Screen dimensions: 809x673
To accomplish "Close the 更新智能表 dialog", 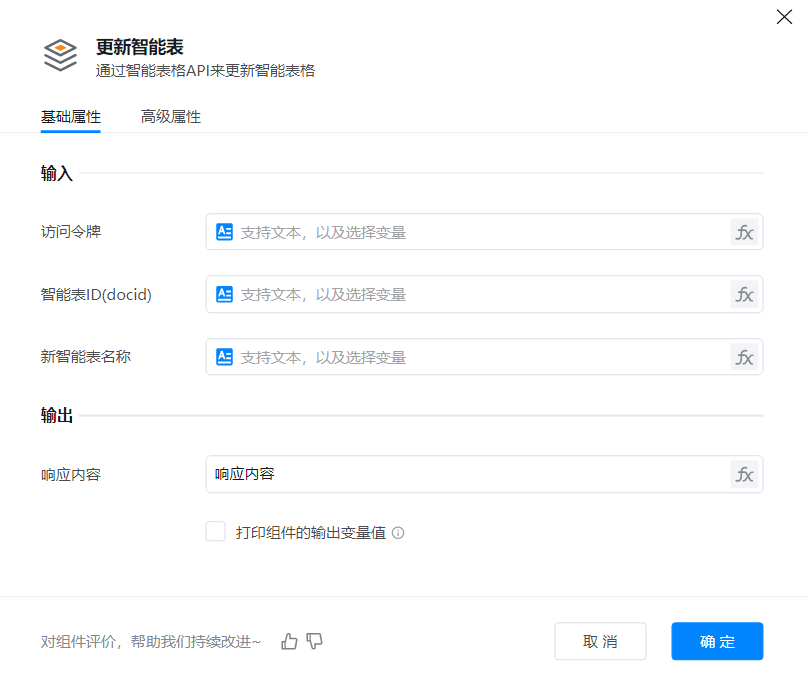I will pos(784,17).
